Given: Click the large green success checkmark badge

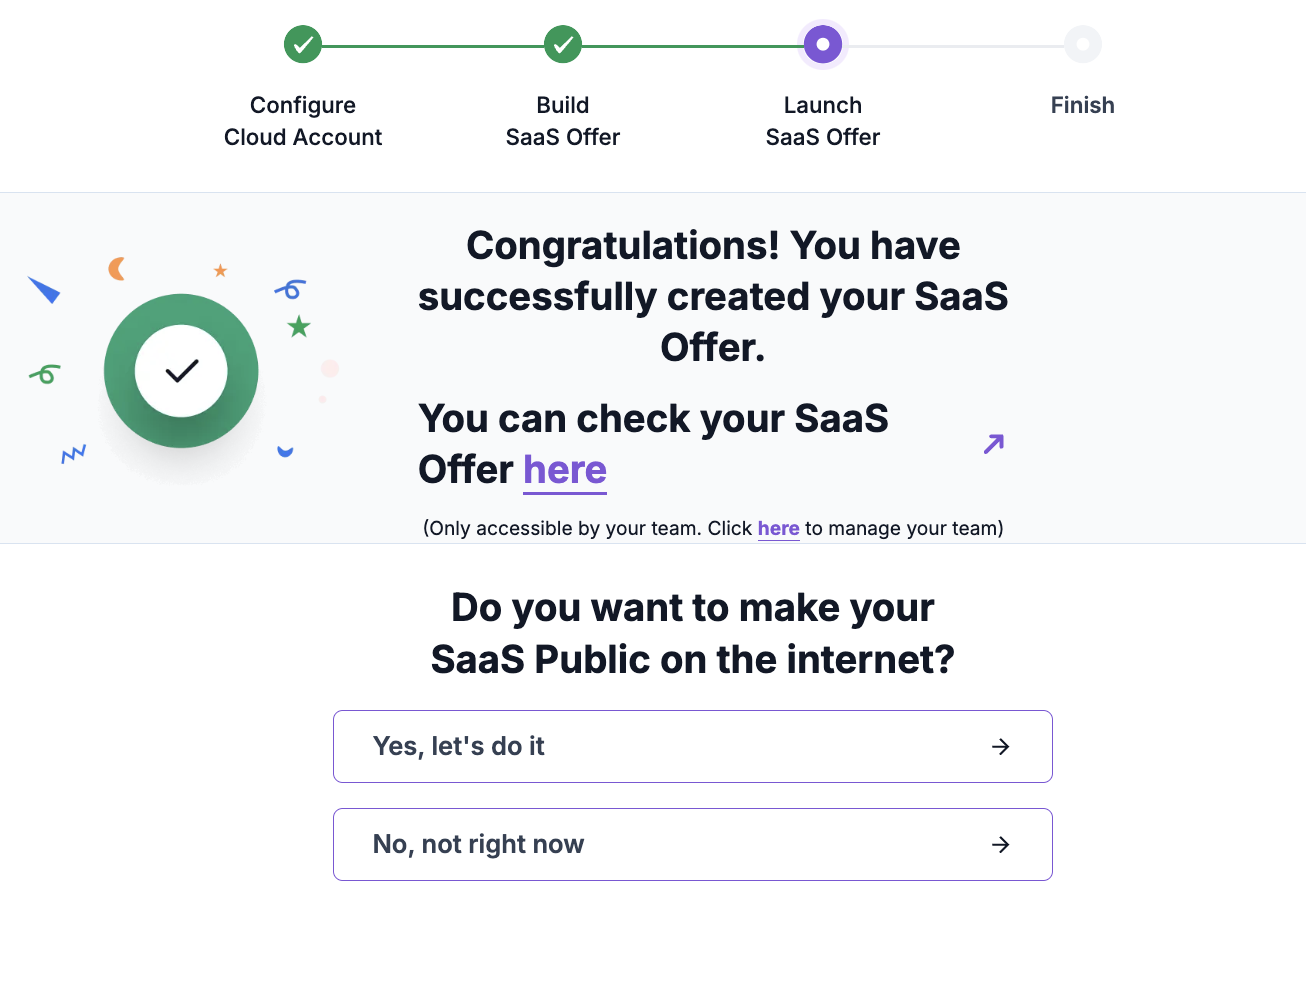Looking at the screenshot, I should [x=181, y=371].
